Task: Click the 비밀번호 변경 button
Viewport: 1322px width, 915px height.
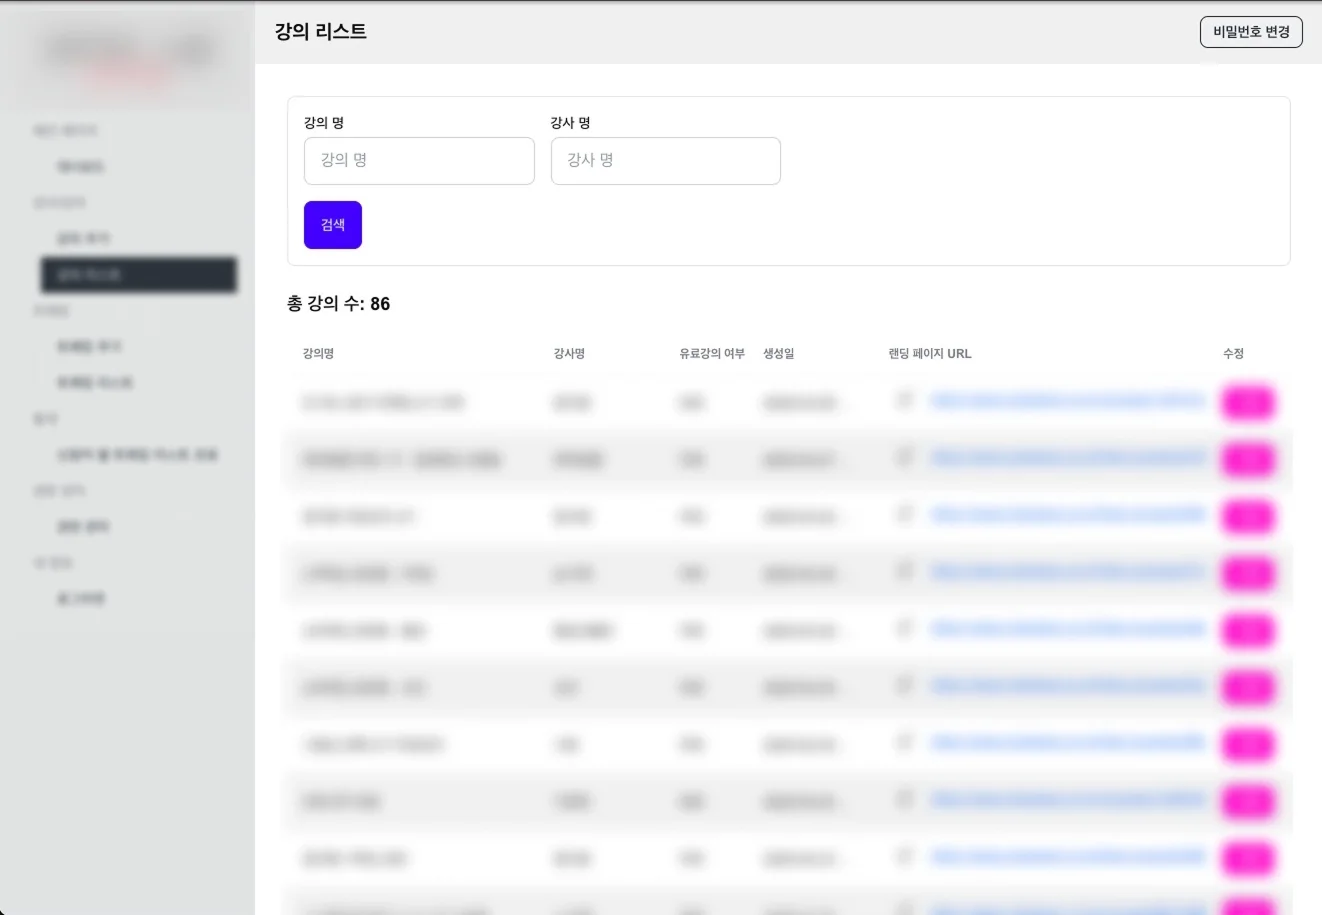Action: [x=1251, y=32]
